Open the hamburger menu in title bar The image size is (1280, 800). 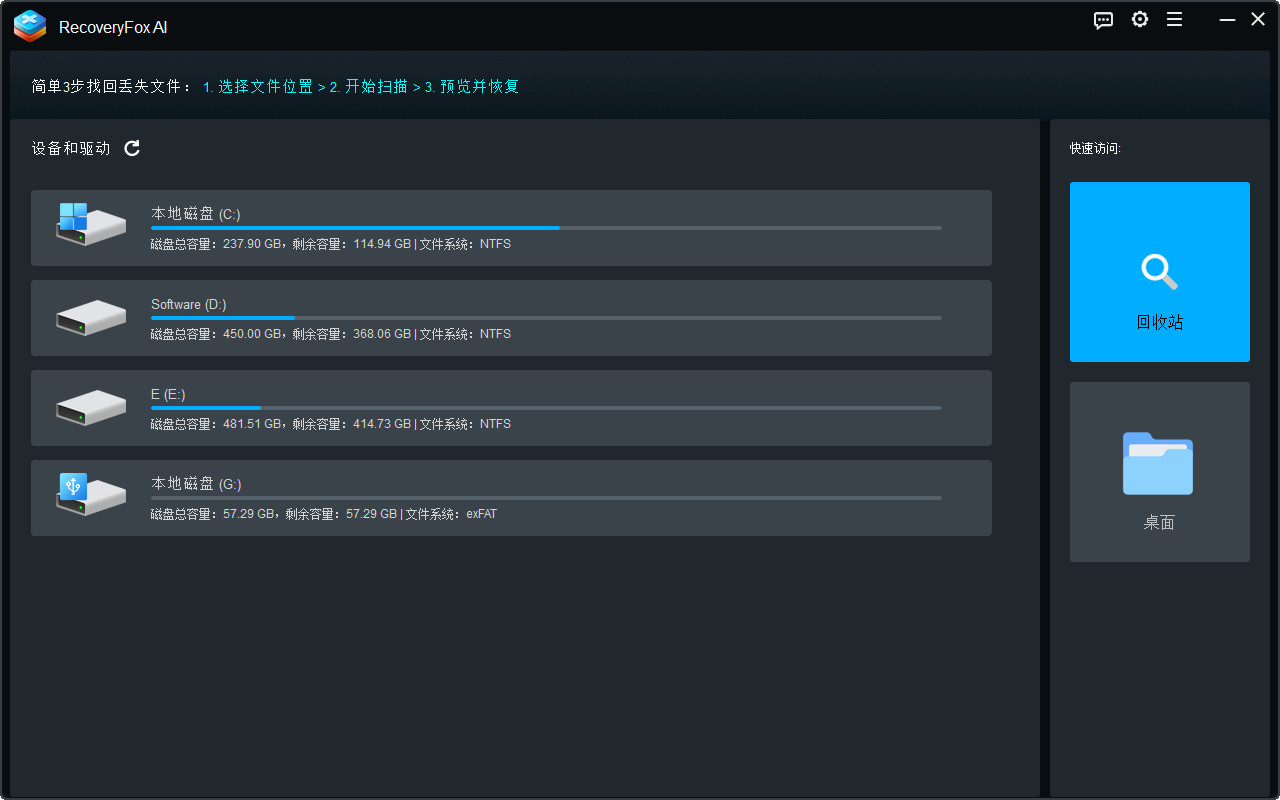click(1175, 20)
